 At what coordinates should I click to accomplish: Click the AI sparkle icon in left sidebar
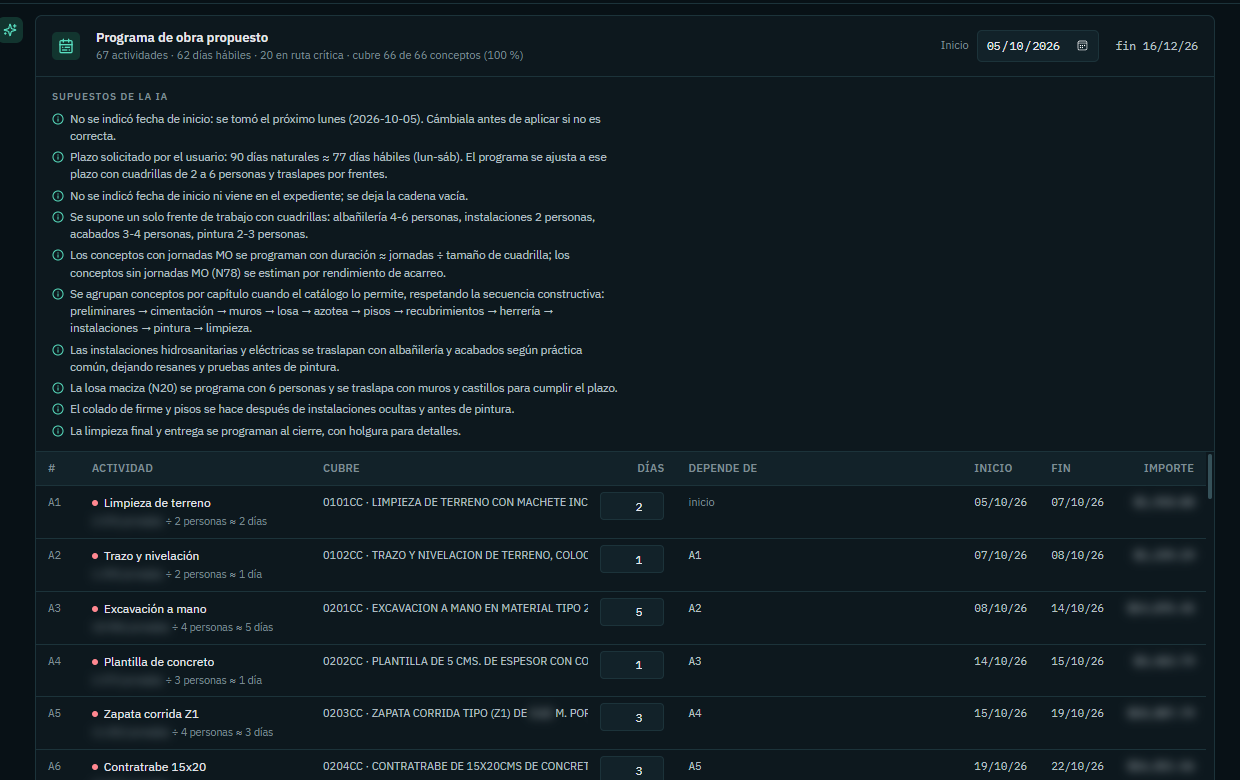click(x=10, y=30)
